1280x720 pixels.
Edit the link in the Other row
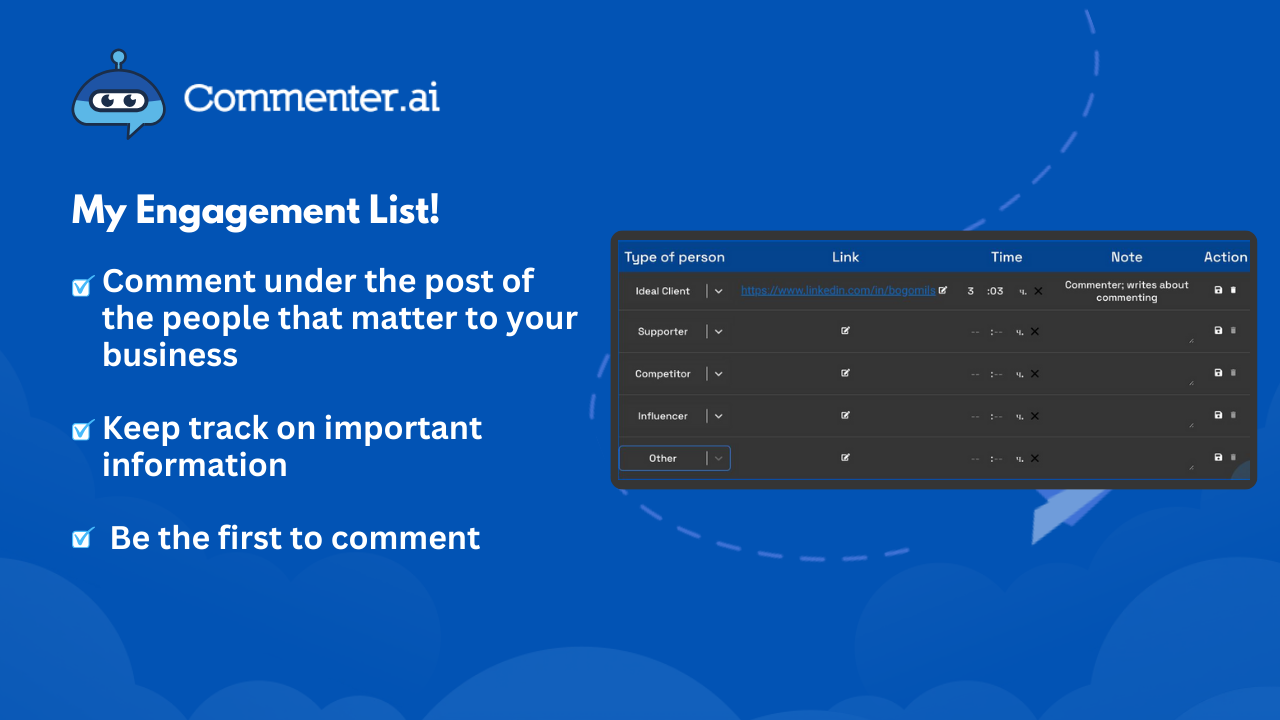coord(846,457)
